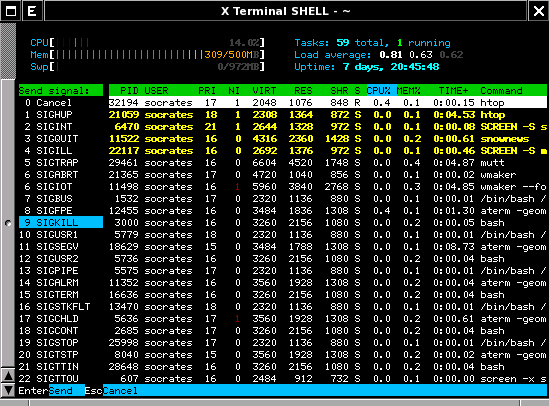Select SIGFPE in signal list
549x406 pixels.
click(61, 211)
